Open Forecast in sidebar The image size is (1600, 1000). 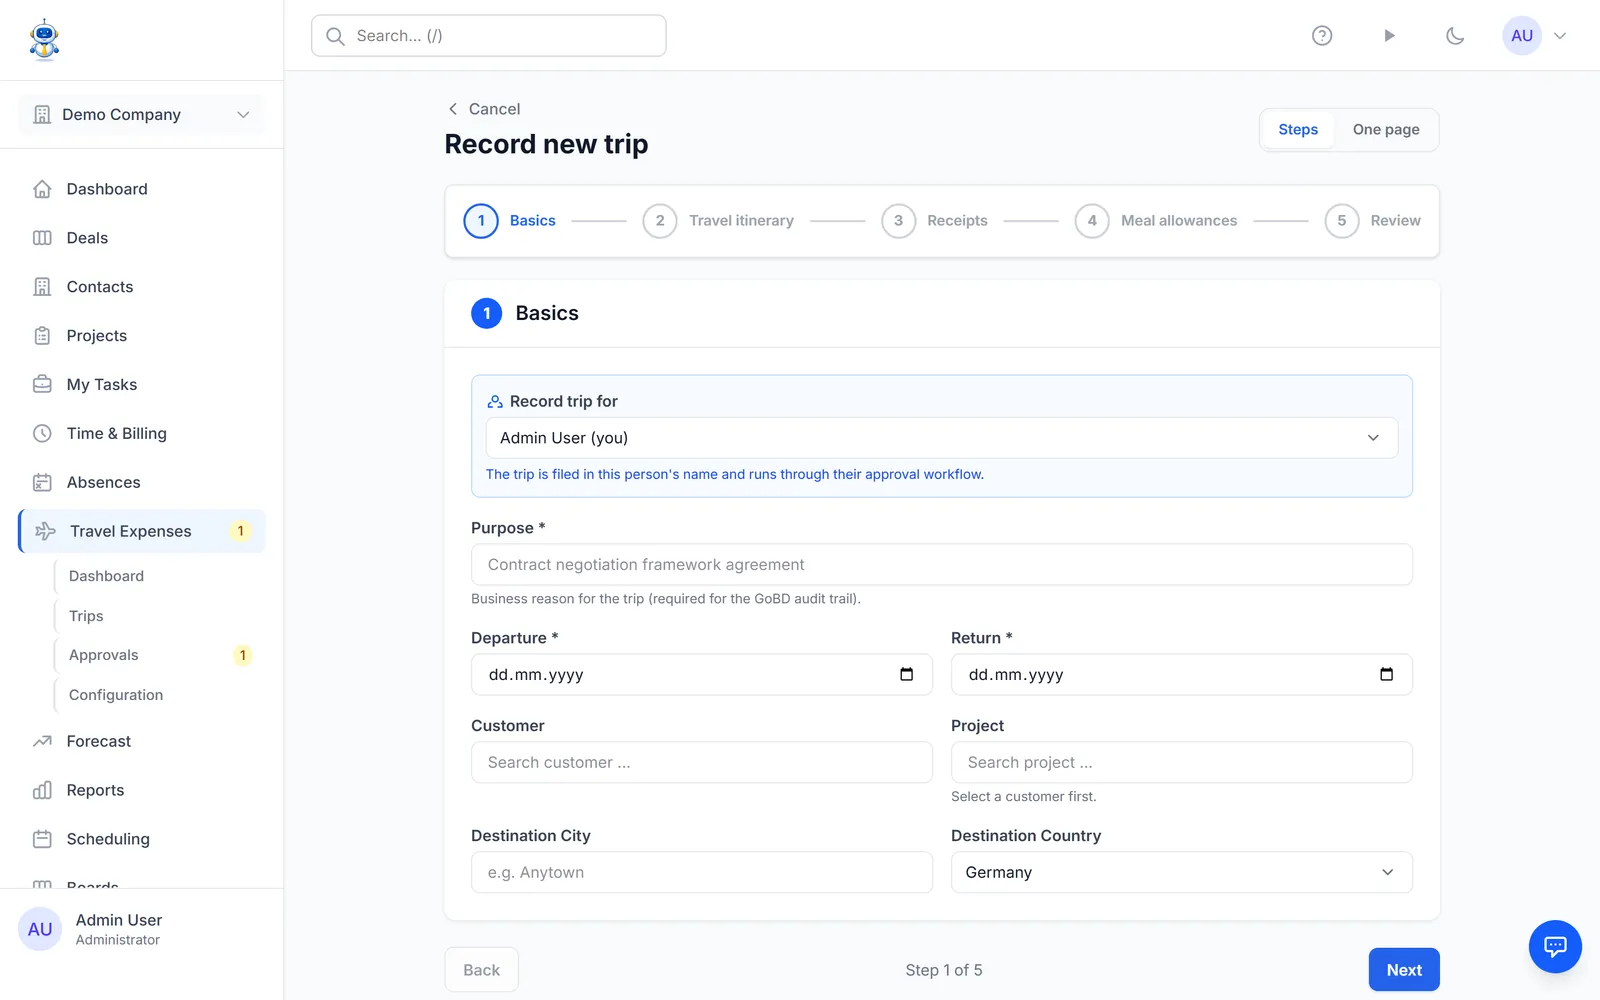tap(141, 742)
